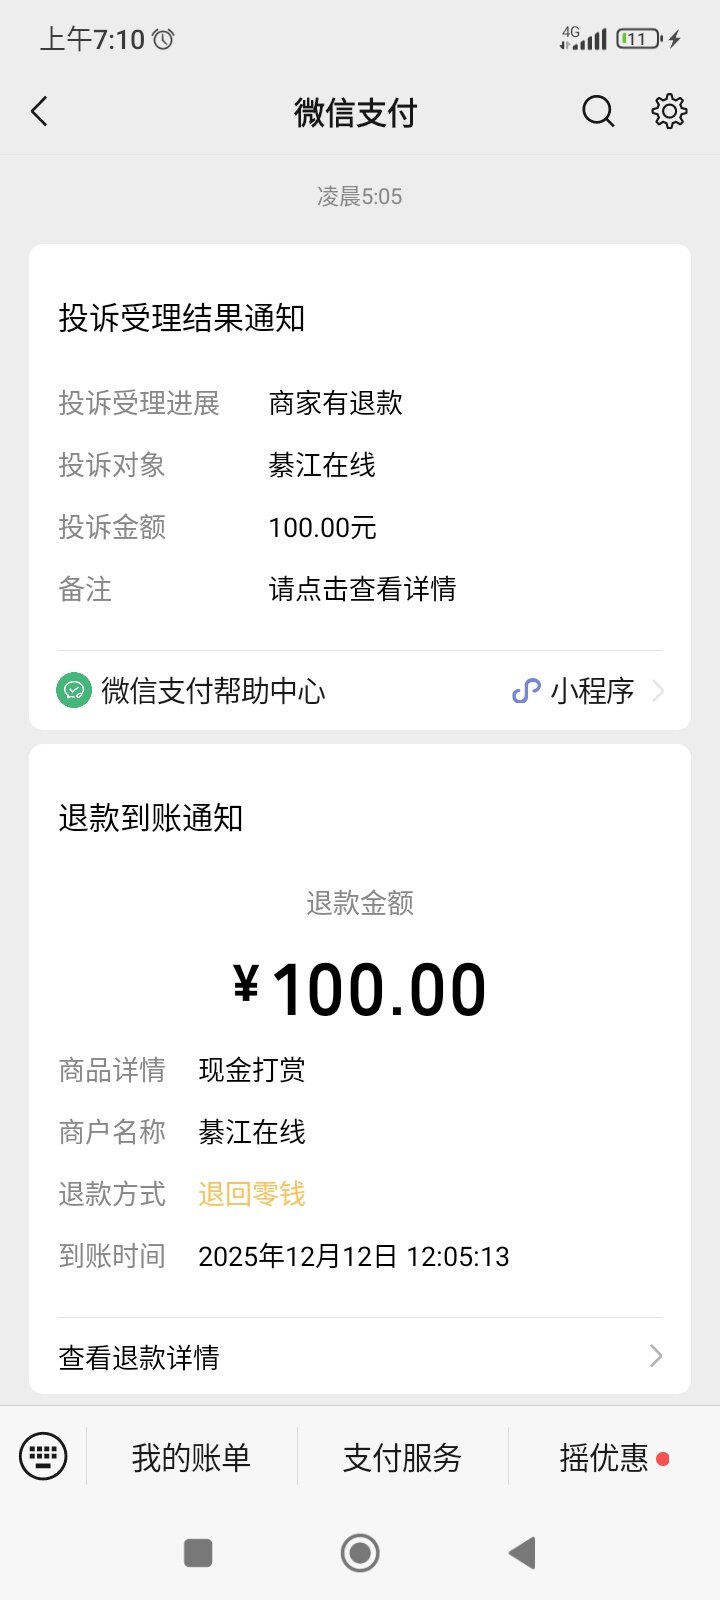Screen dimensions: 720x1600
Task: Tap the alarm clock status icon
Action: coord(163,39)
